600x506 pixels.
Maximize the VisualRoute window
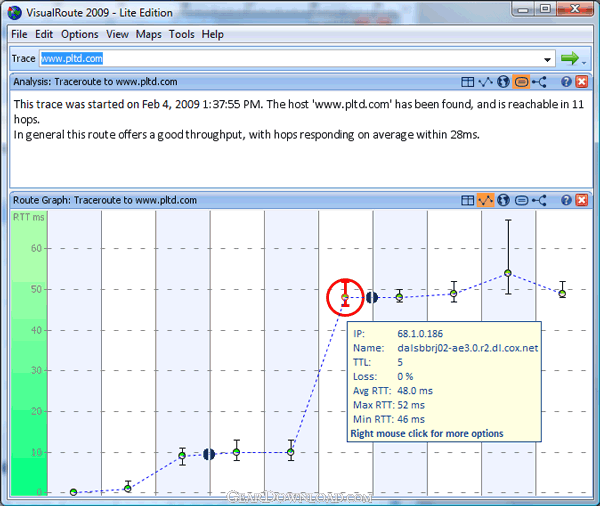coord(545,8)
